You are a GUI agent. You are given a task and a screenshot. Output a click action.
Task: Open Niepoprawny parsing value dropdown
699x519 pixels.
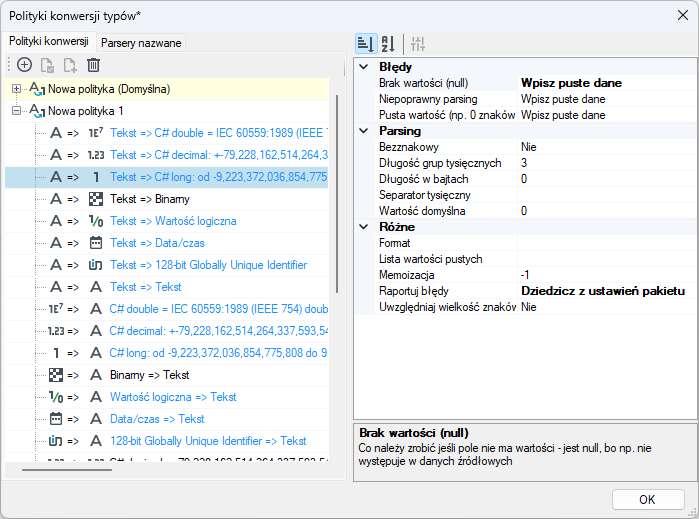tap(607, 99)
